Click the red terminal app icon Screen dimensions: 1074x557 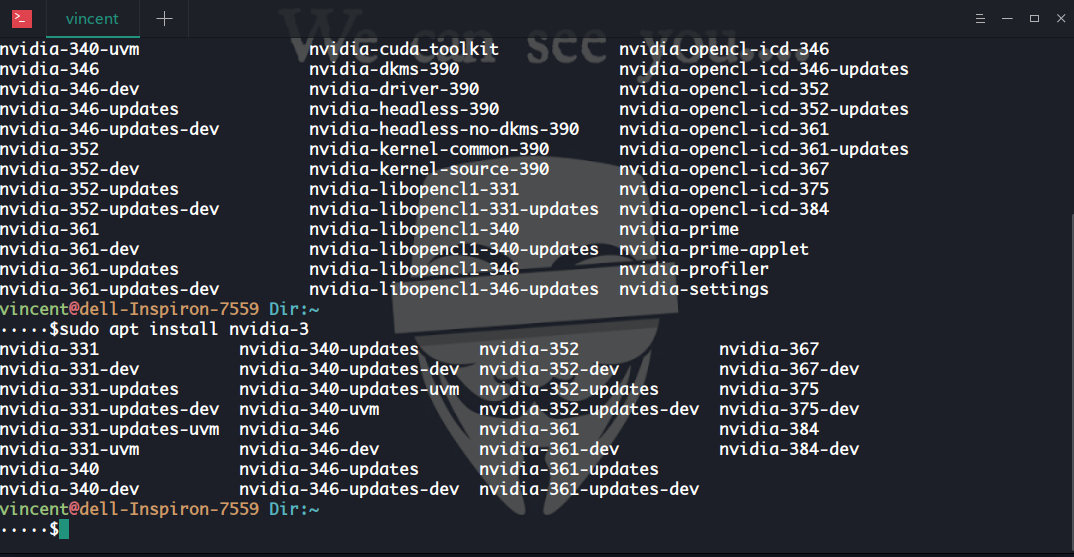(22, 18)
